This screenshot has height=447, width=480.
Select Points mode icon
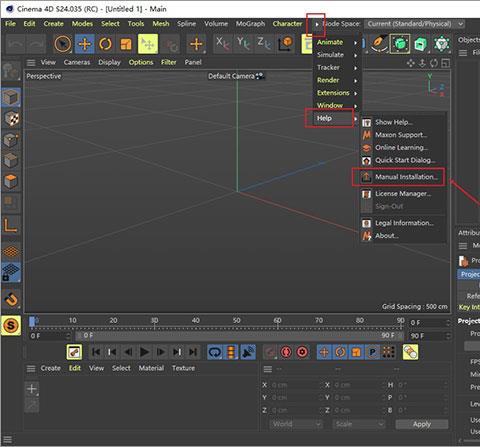[11, 140]
